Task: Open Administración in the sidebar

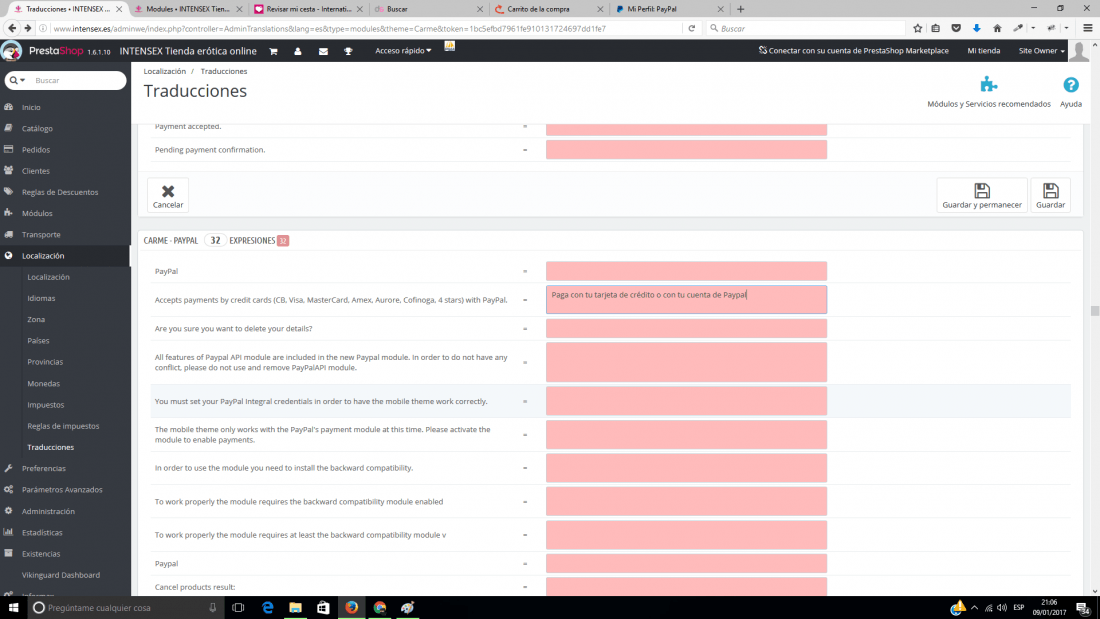Action: (48, 512)
